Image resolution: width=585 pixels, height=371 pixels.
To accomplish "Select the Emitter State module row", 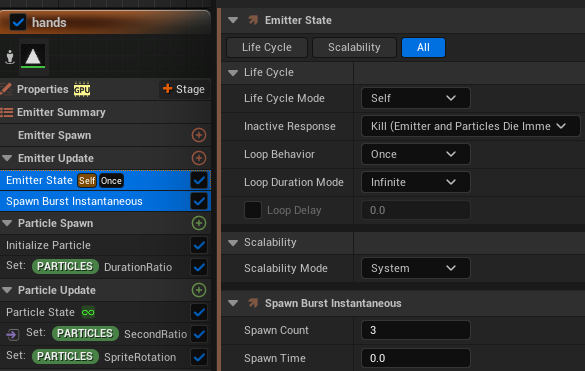I will click(105, 181).
